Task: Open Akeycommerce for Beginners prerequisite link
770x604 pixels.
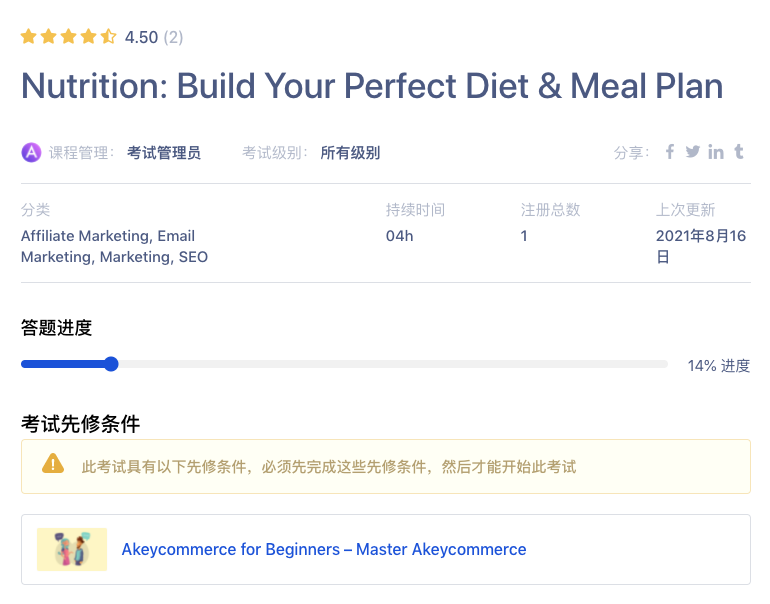Action: coord(323,549)
